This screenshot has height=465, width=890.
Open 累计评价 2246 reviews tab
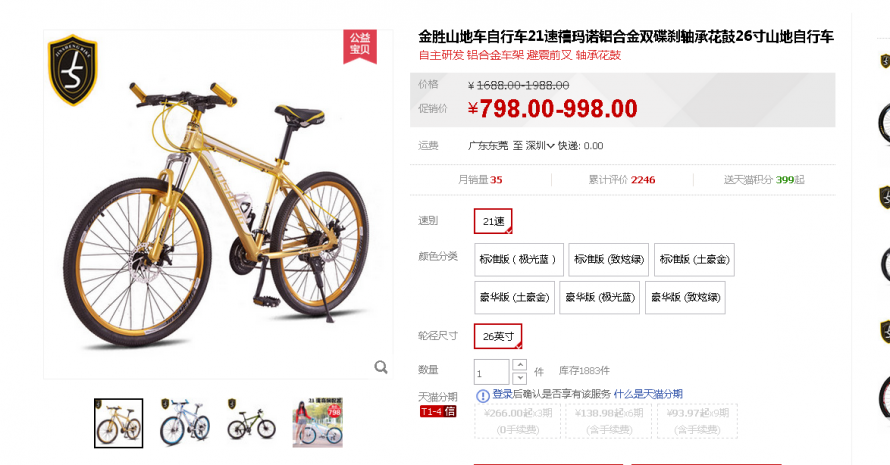(622, 180)
